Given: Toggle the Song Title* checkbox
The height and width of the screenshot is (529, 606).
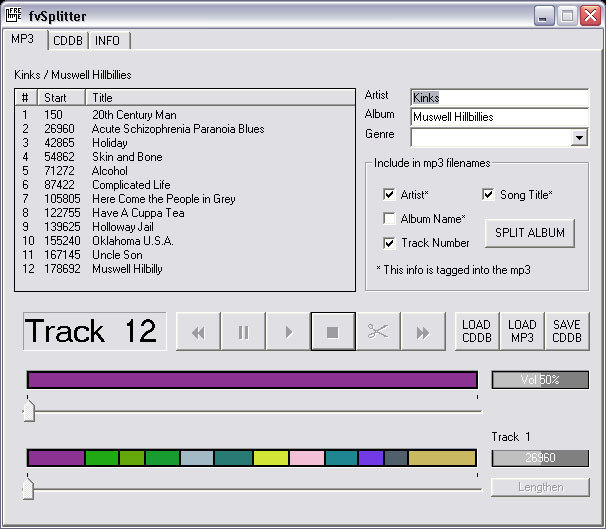Looking at the screenshot, I should click(488, 194).
